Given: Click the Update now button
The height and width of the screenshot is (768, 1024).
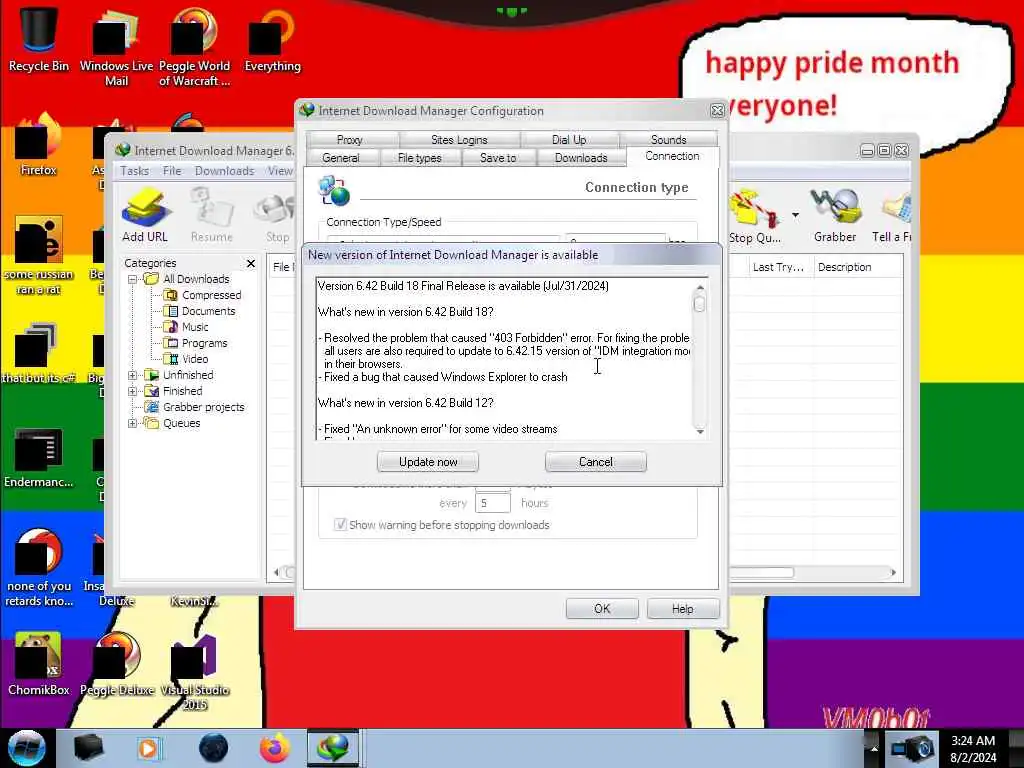Looking at the screenshot, I should click(428, 462).
